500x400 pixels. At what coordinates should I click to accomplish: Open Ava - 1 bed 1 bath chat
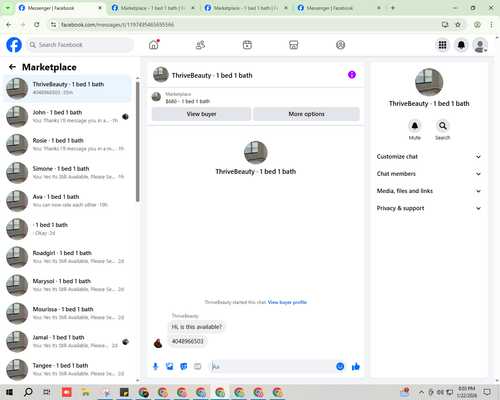click(x=68, y=201)
